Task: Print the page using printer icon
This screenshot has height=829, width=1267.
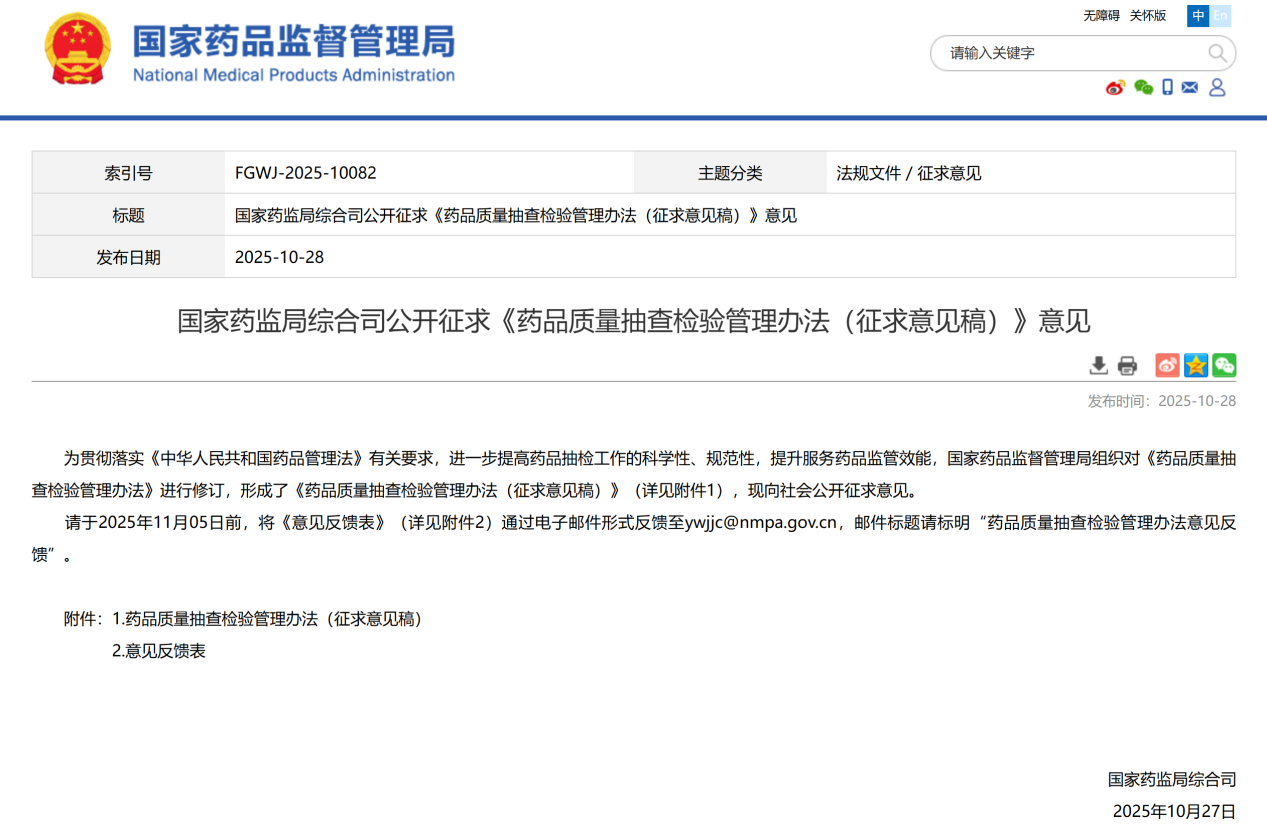Action: point(1127,366)
